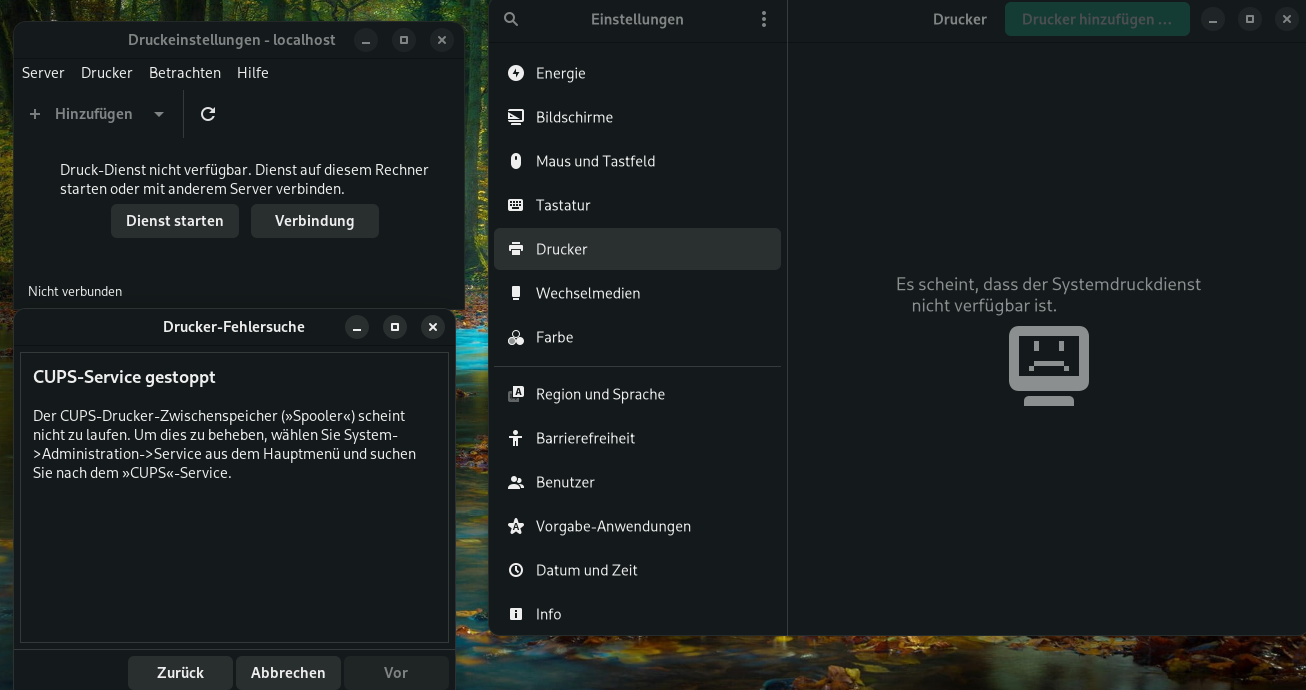Maximize the Drucker-Fehlersuche window
This screenshot has height=690, width=1306.
point(395,327)
